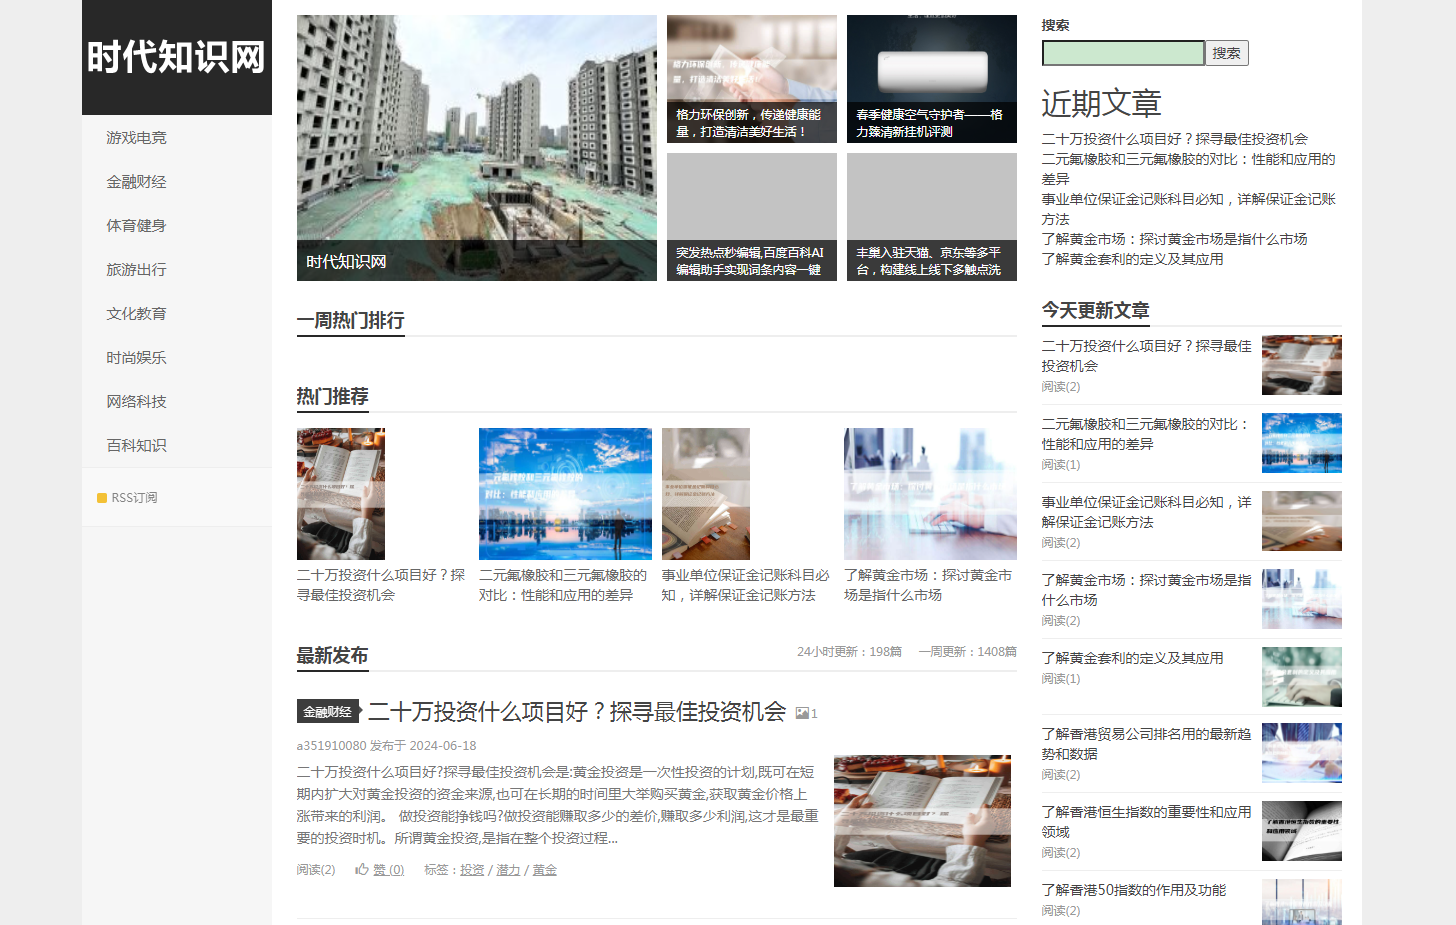Click the large book image beside the article excerpt
Screen dimensions: 1456x925
tap(922, 821)
